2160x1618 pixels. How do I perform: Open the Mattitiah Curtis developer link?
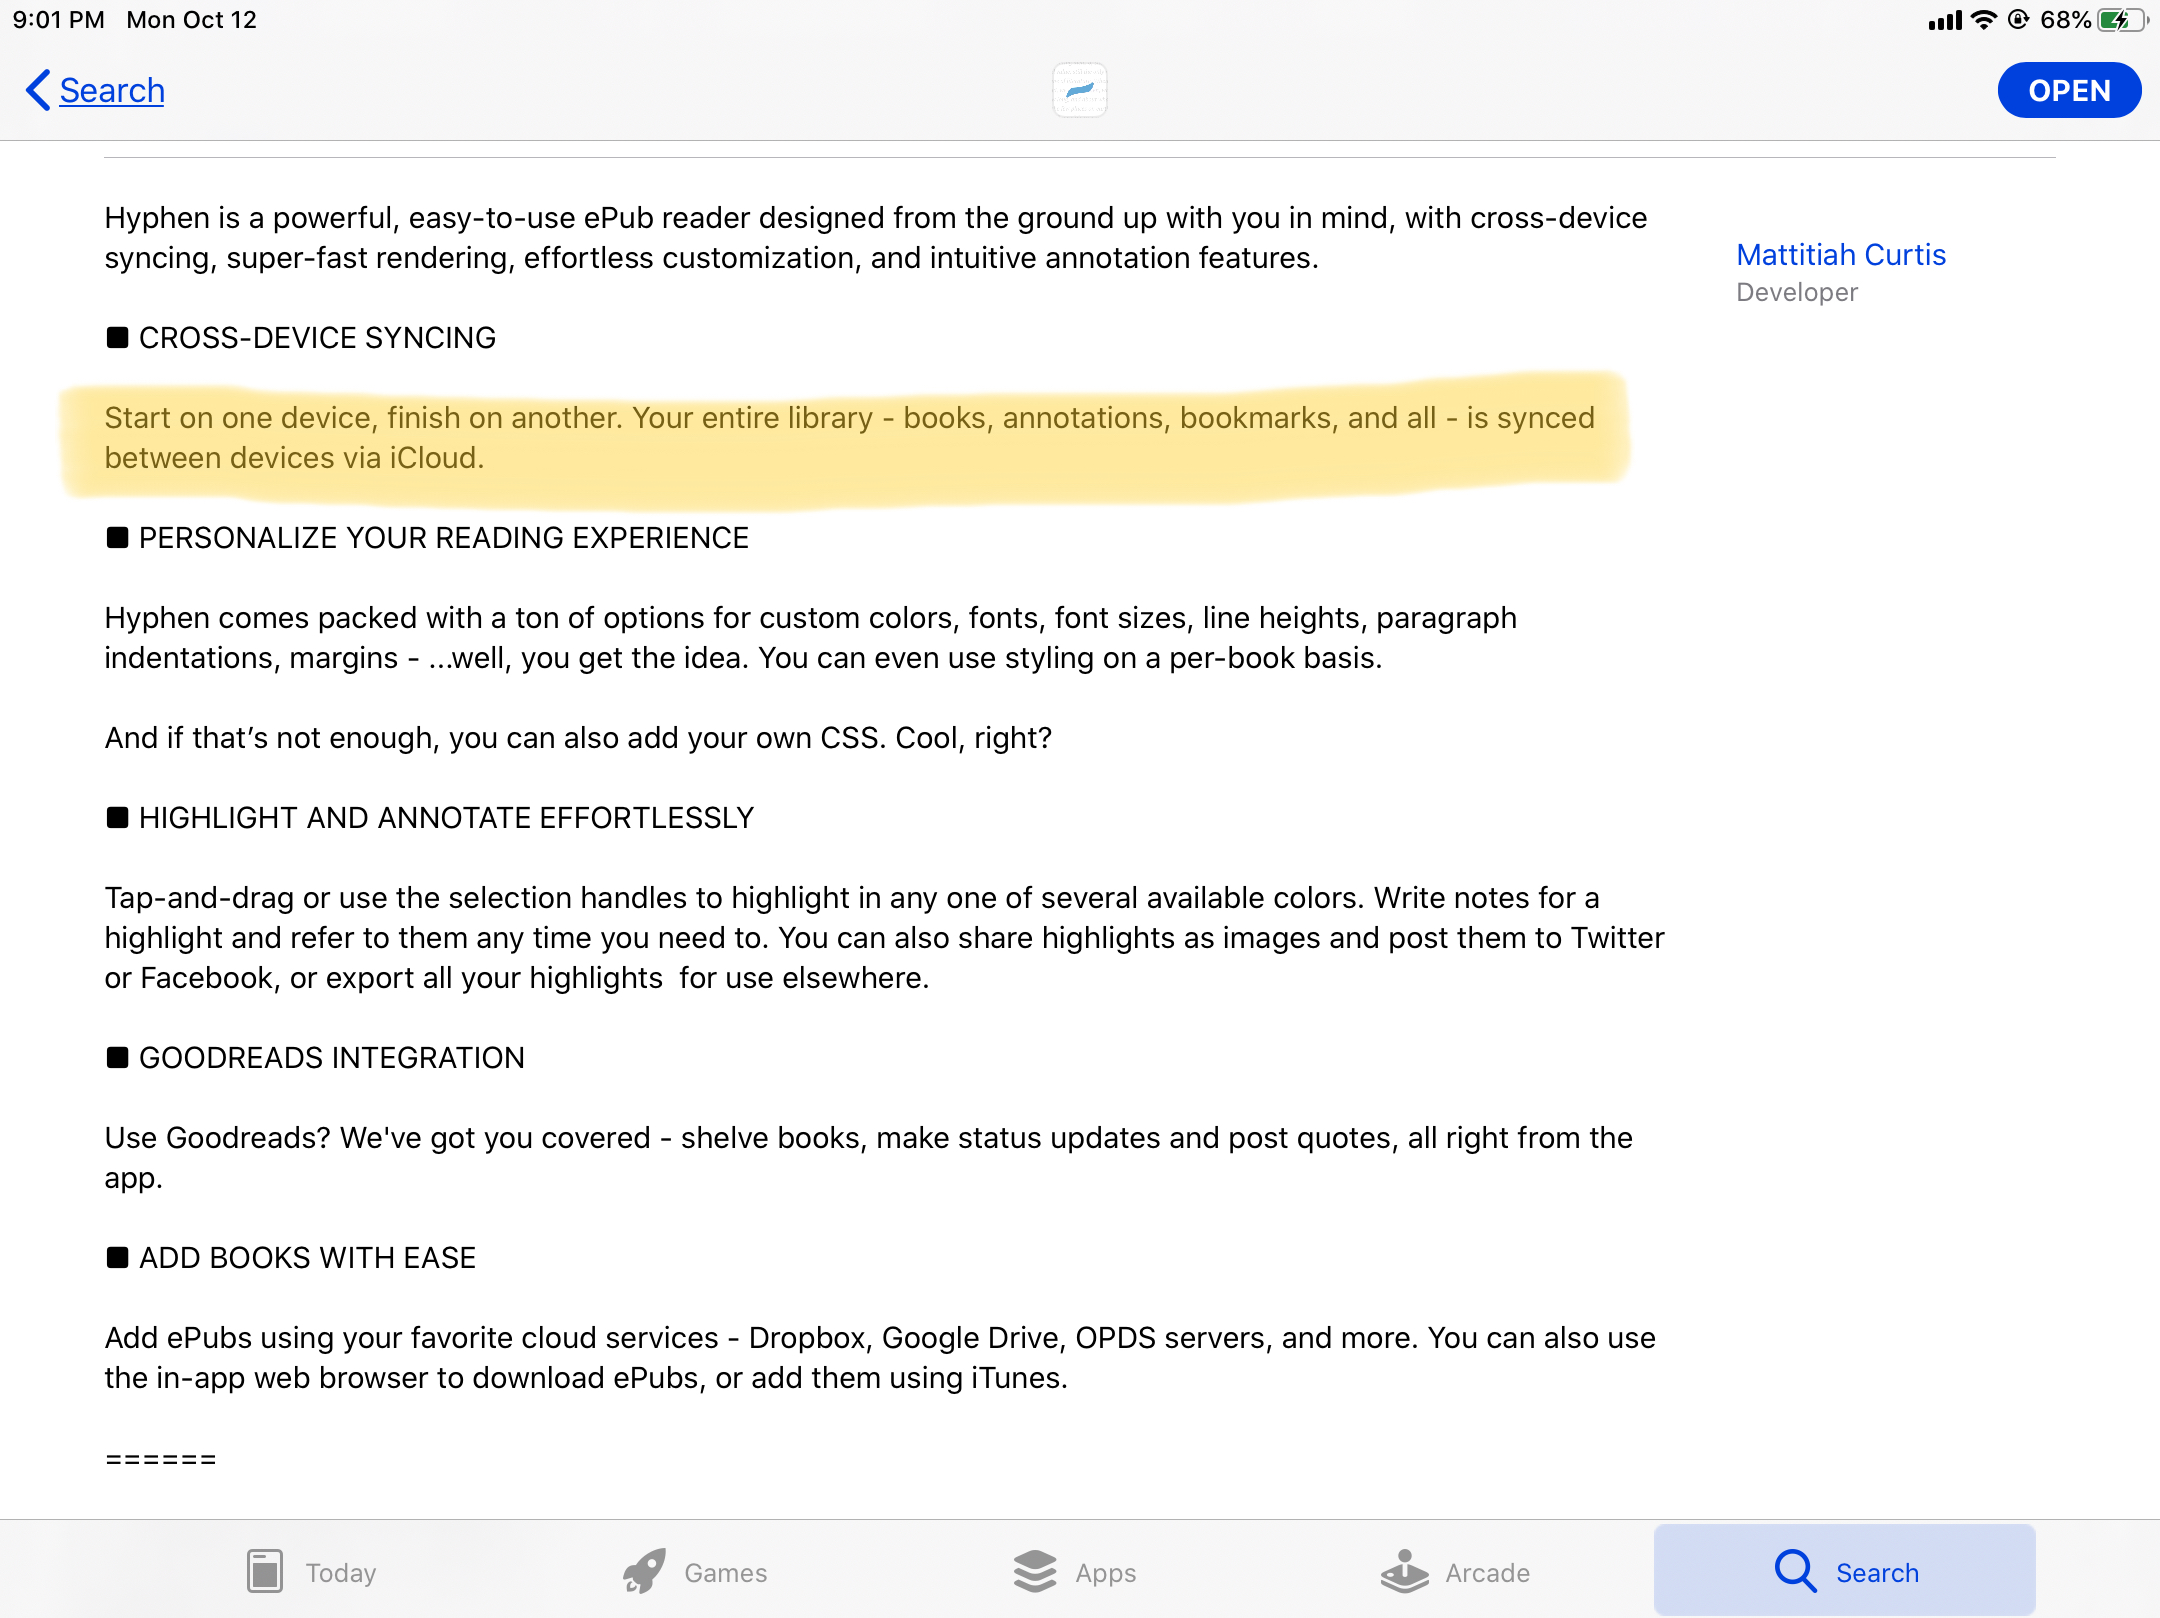coord(1840,255)
